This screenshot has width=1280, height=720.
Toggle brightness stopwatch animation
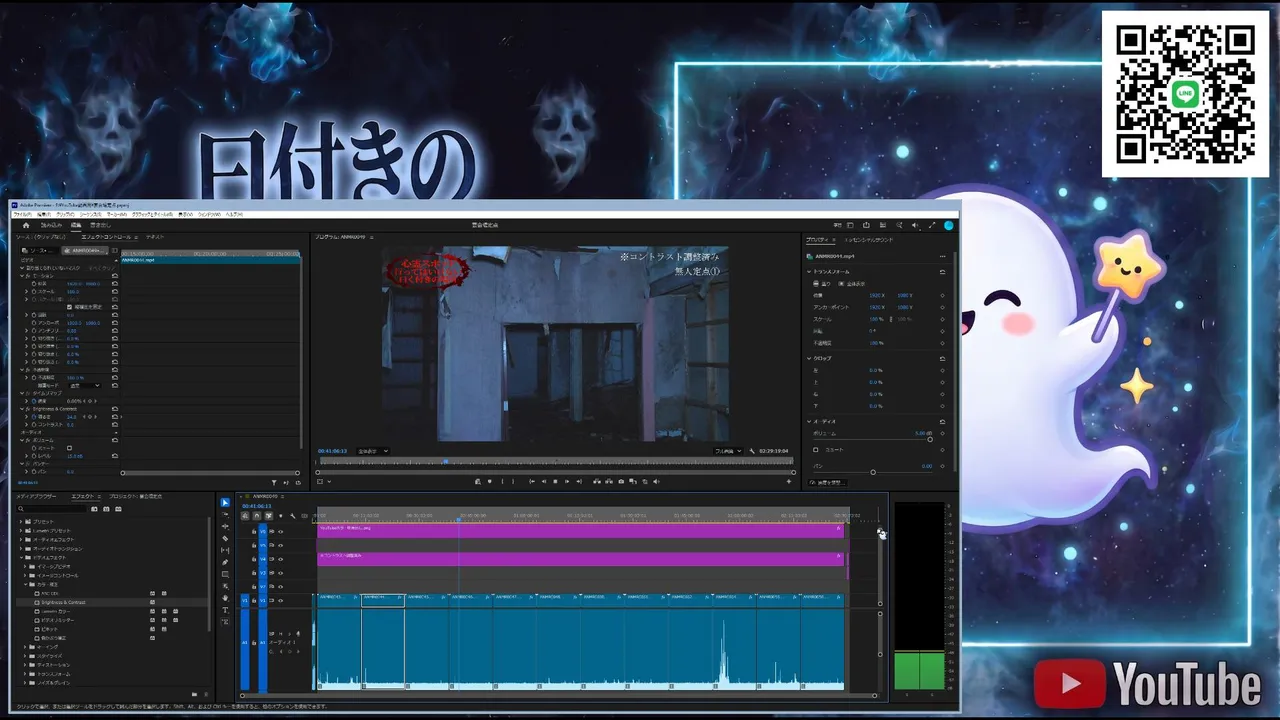34,416
